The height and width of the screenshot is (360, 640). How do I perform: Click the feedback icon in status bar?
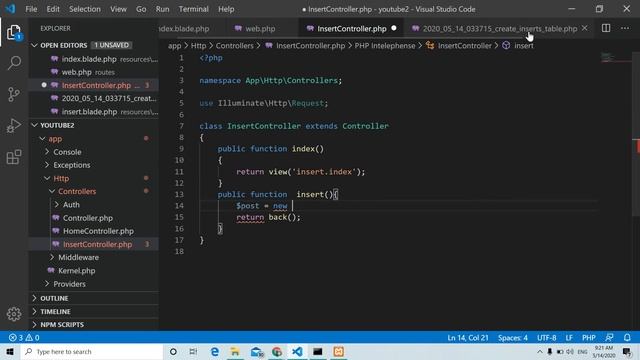point(609,338)
